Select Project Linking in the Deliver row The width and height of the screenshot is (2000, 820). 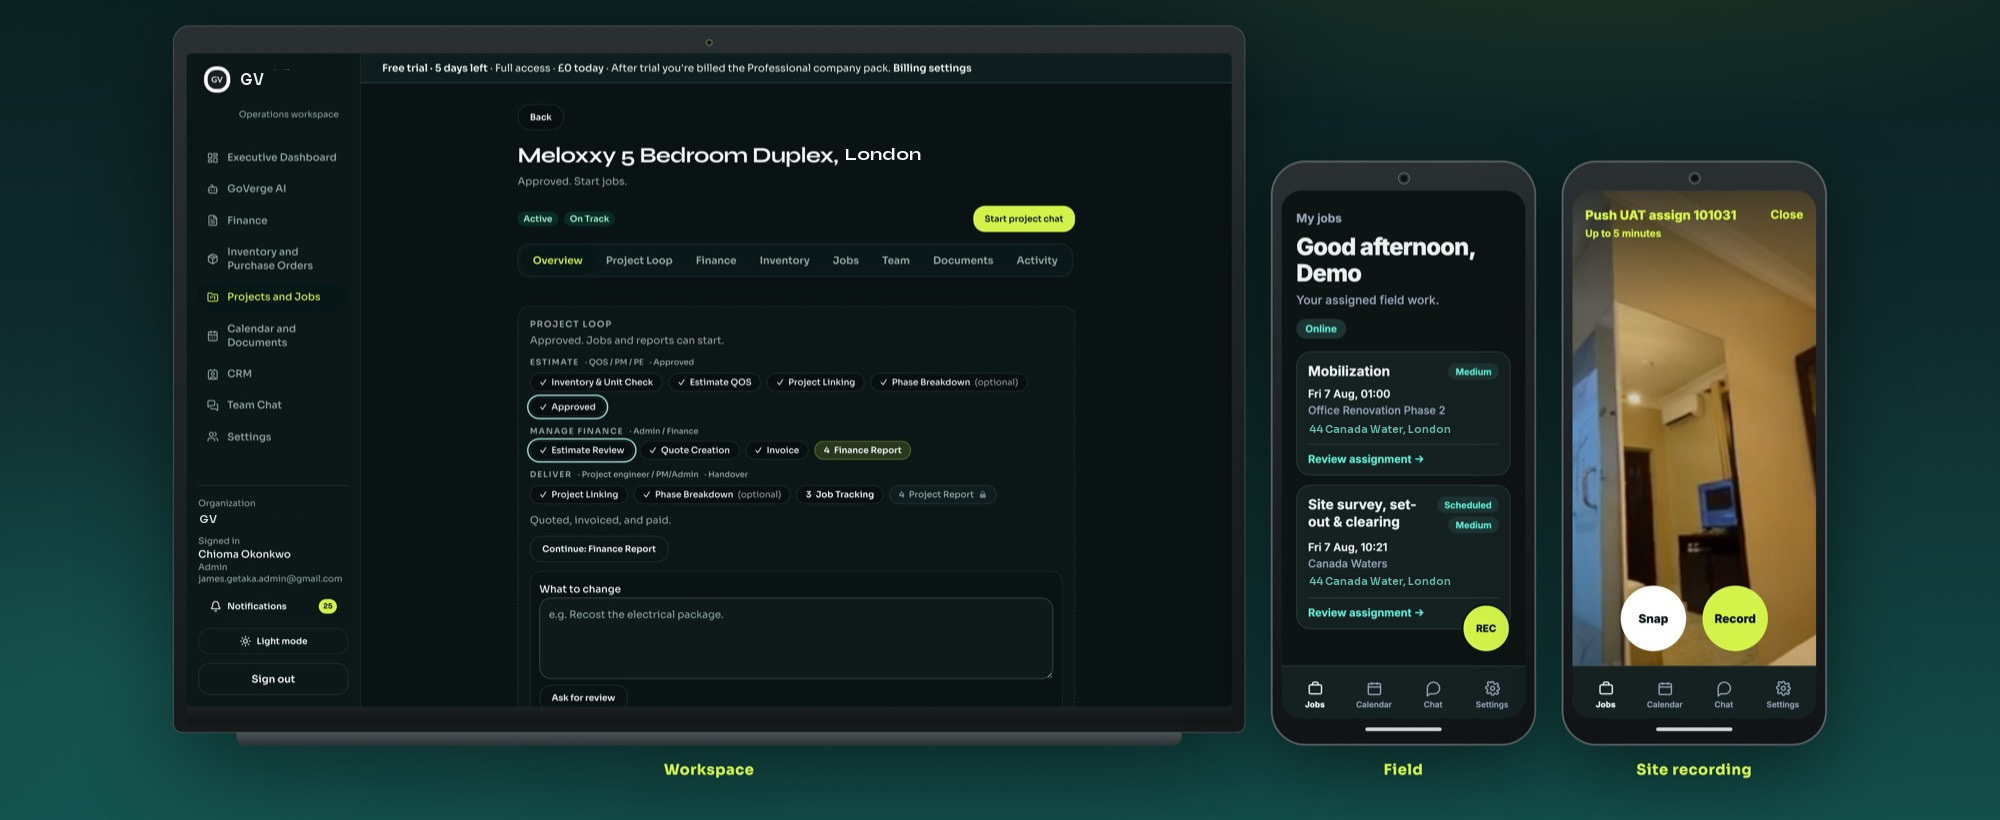click(578, 494)
